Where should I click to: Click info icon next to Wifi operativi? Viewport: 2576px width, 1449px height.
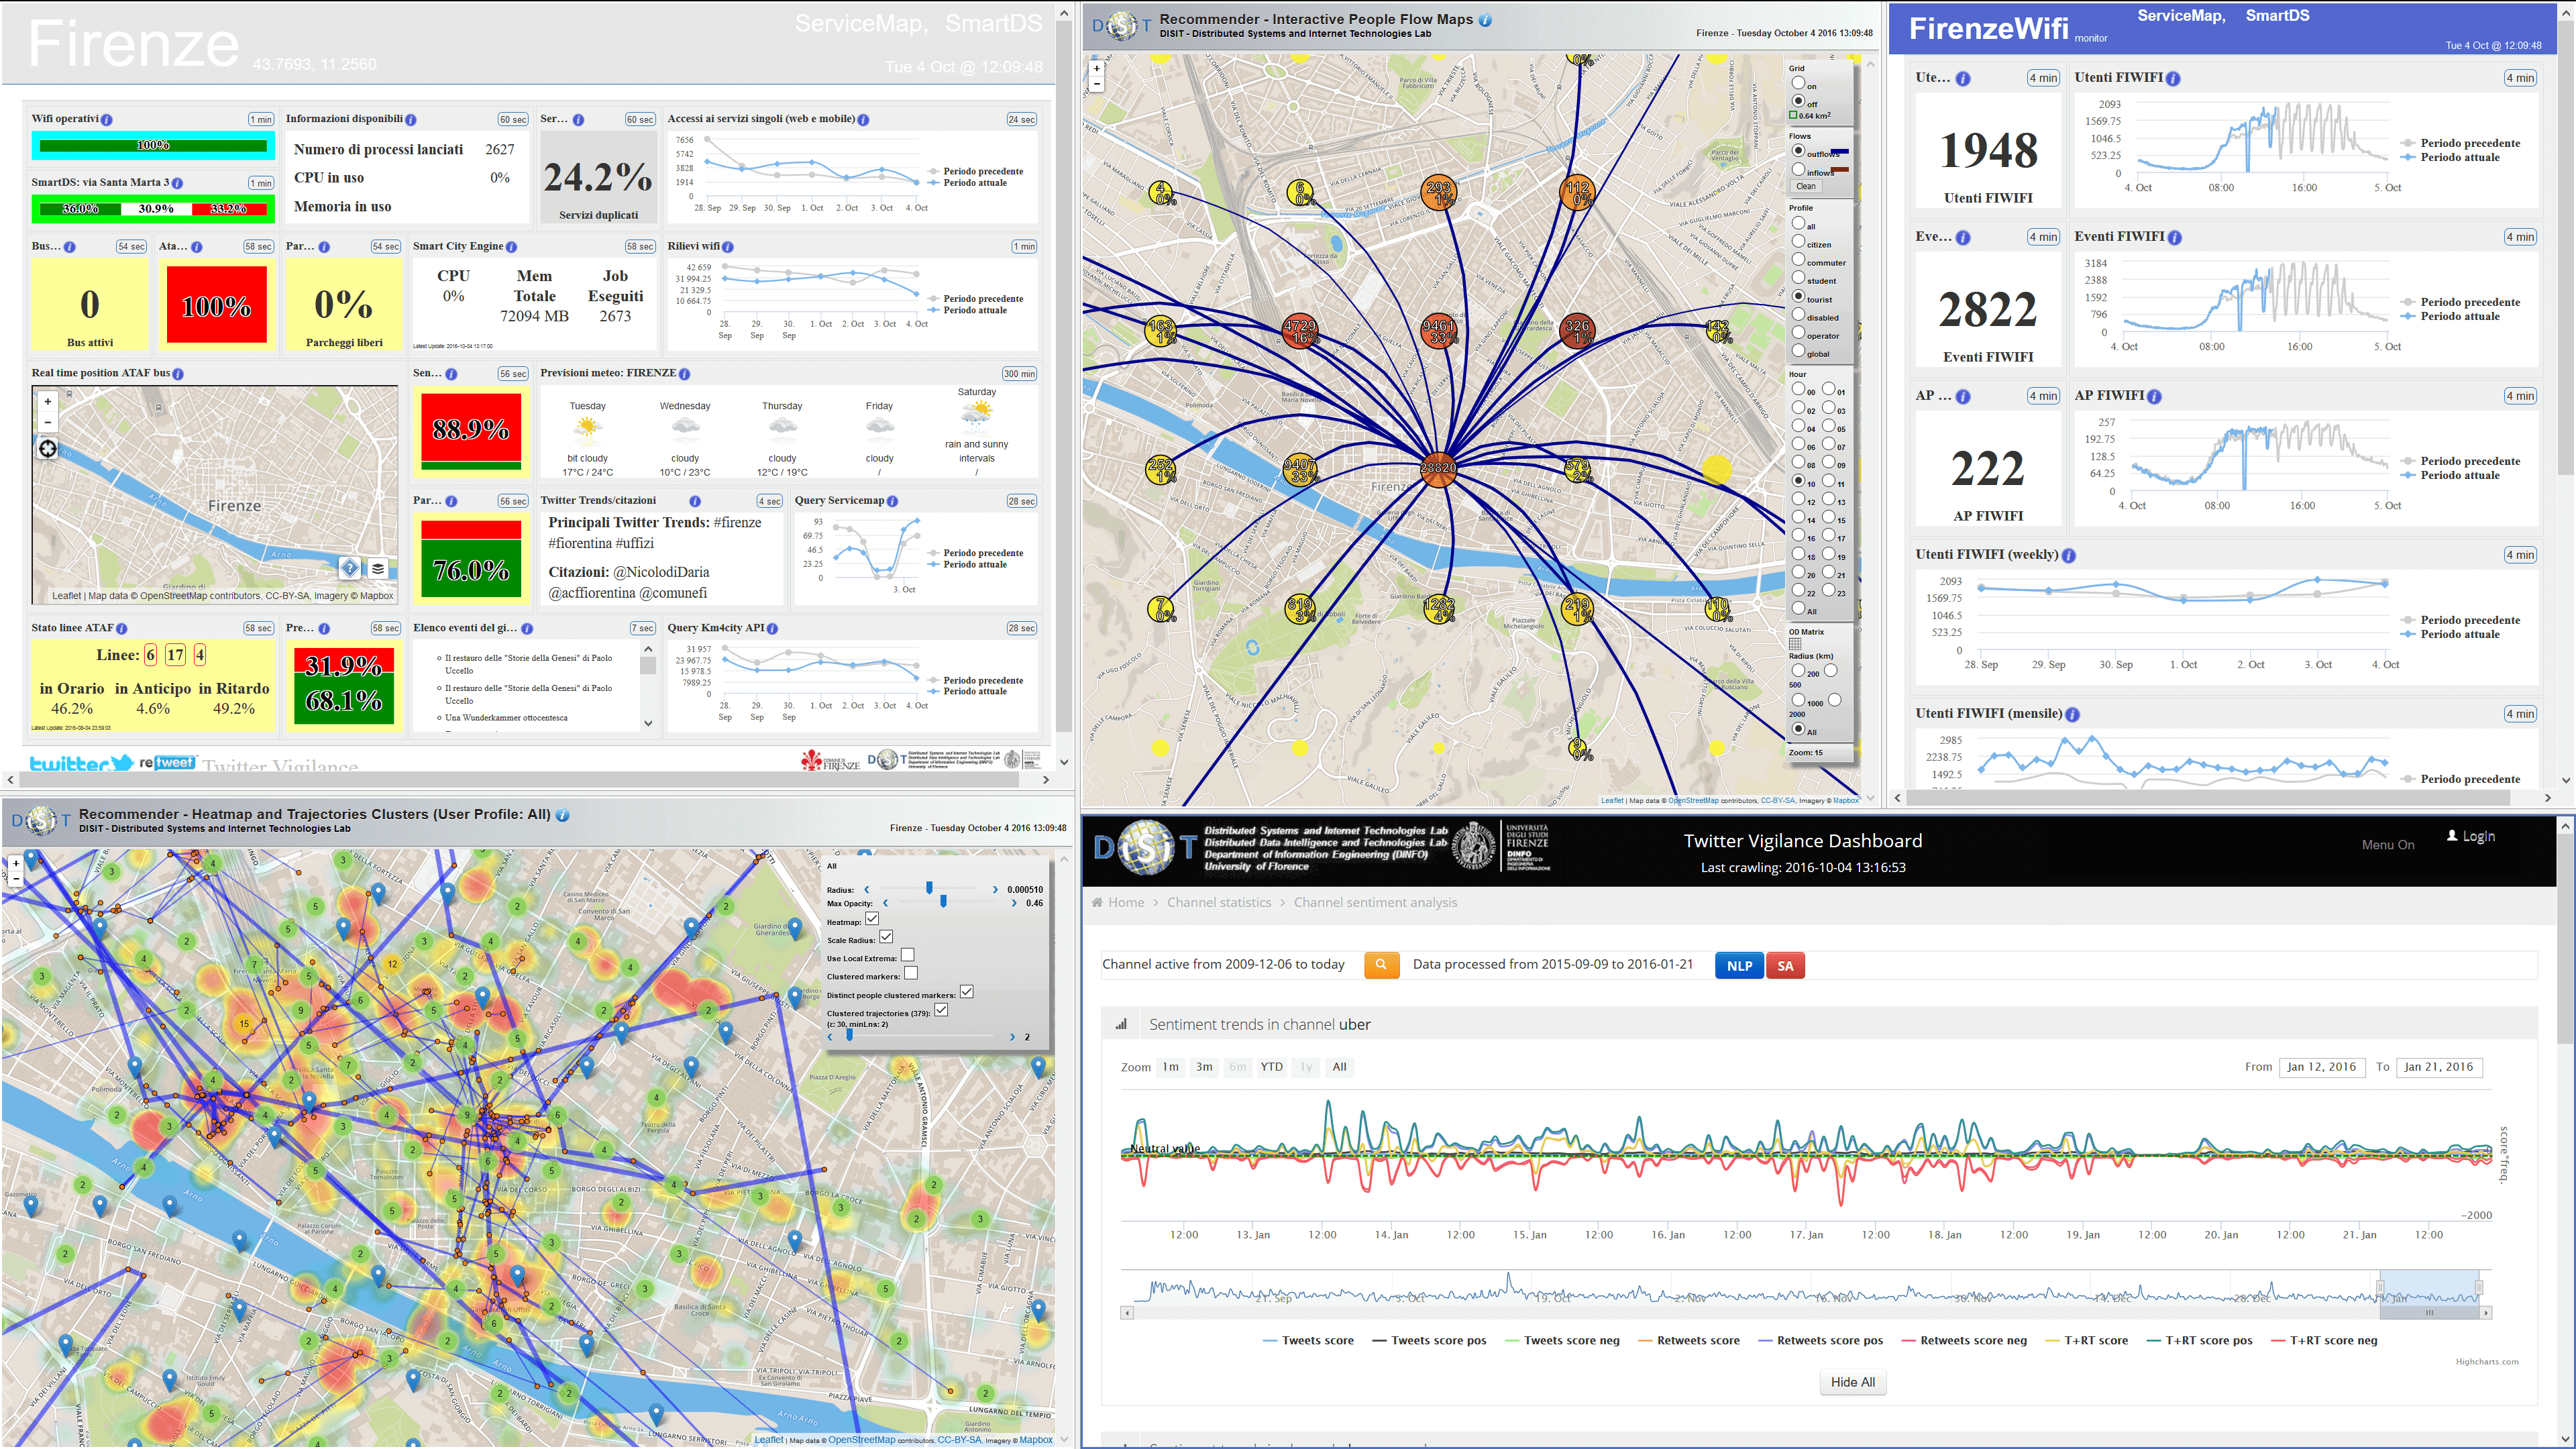107,119
